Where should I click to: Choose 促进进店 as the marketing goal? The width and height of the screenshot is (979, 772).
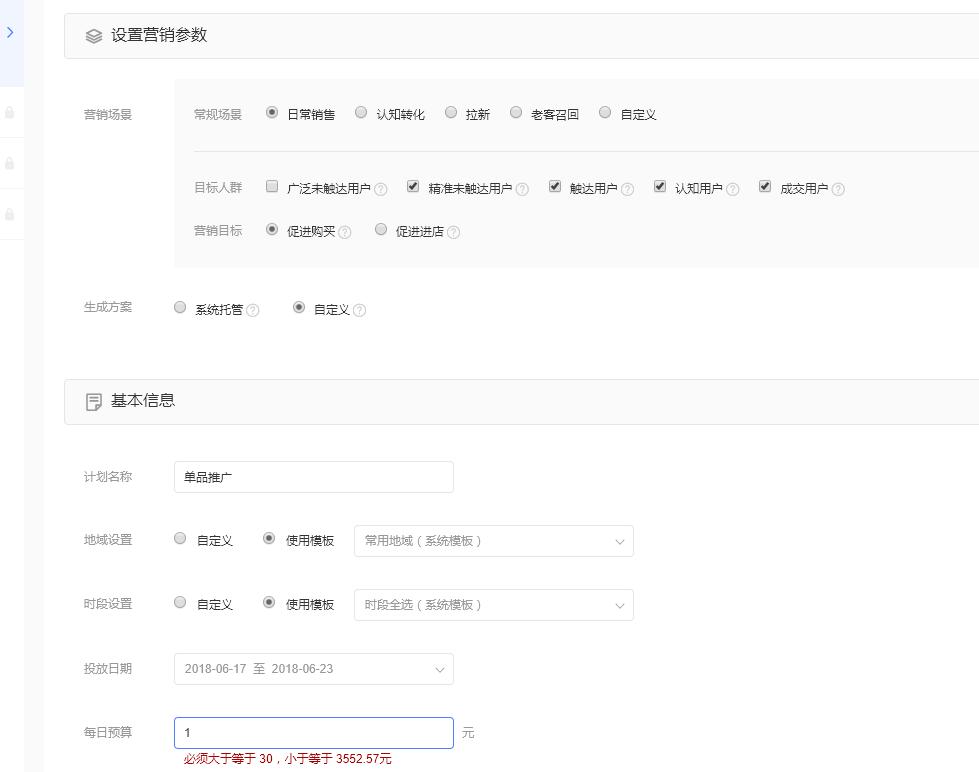(x=381, y=230)
